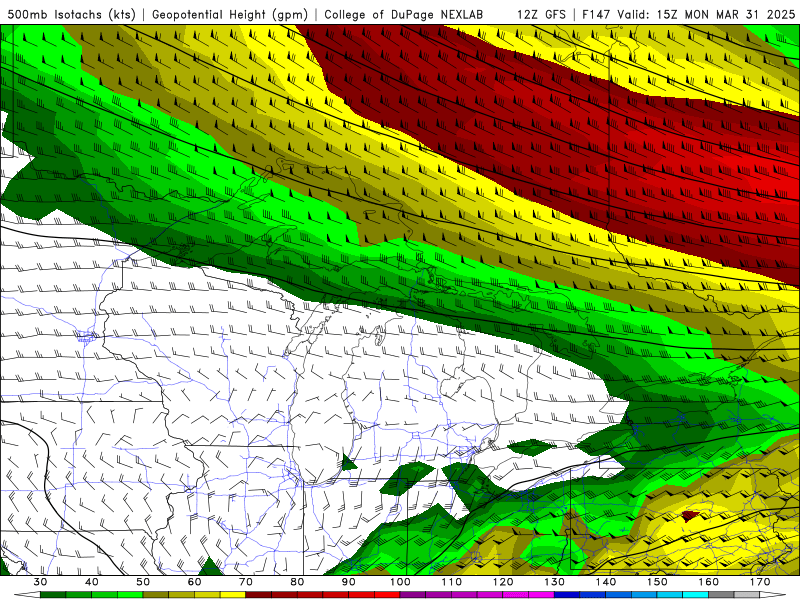The width and height of the screenshot is (800, 600).
Task: Click the legend value 60
Action: [194, 582]
